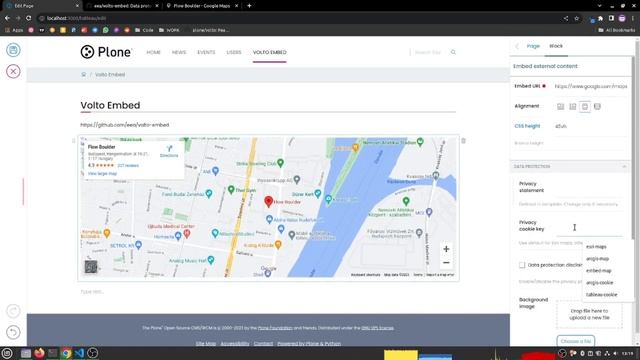Delete the embed block with trash icon
The width and height of the screenshot is (640, 360).
pyautogui.click(x=463, y=141)
